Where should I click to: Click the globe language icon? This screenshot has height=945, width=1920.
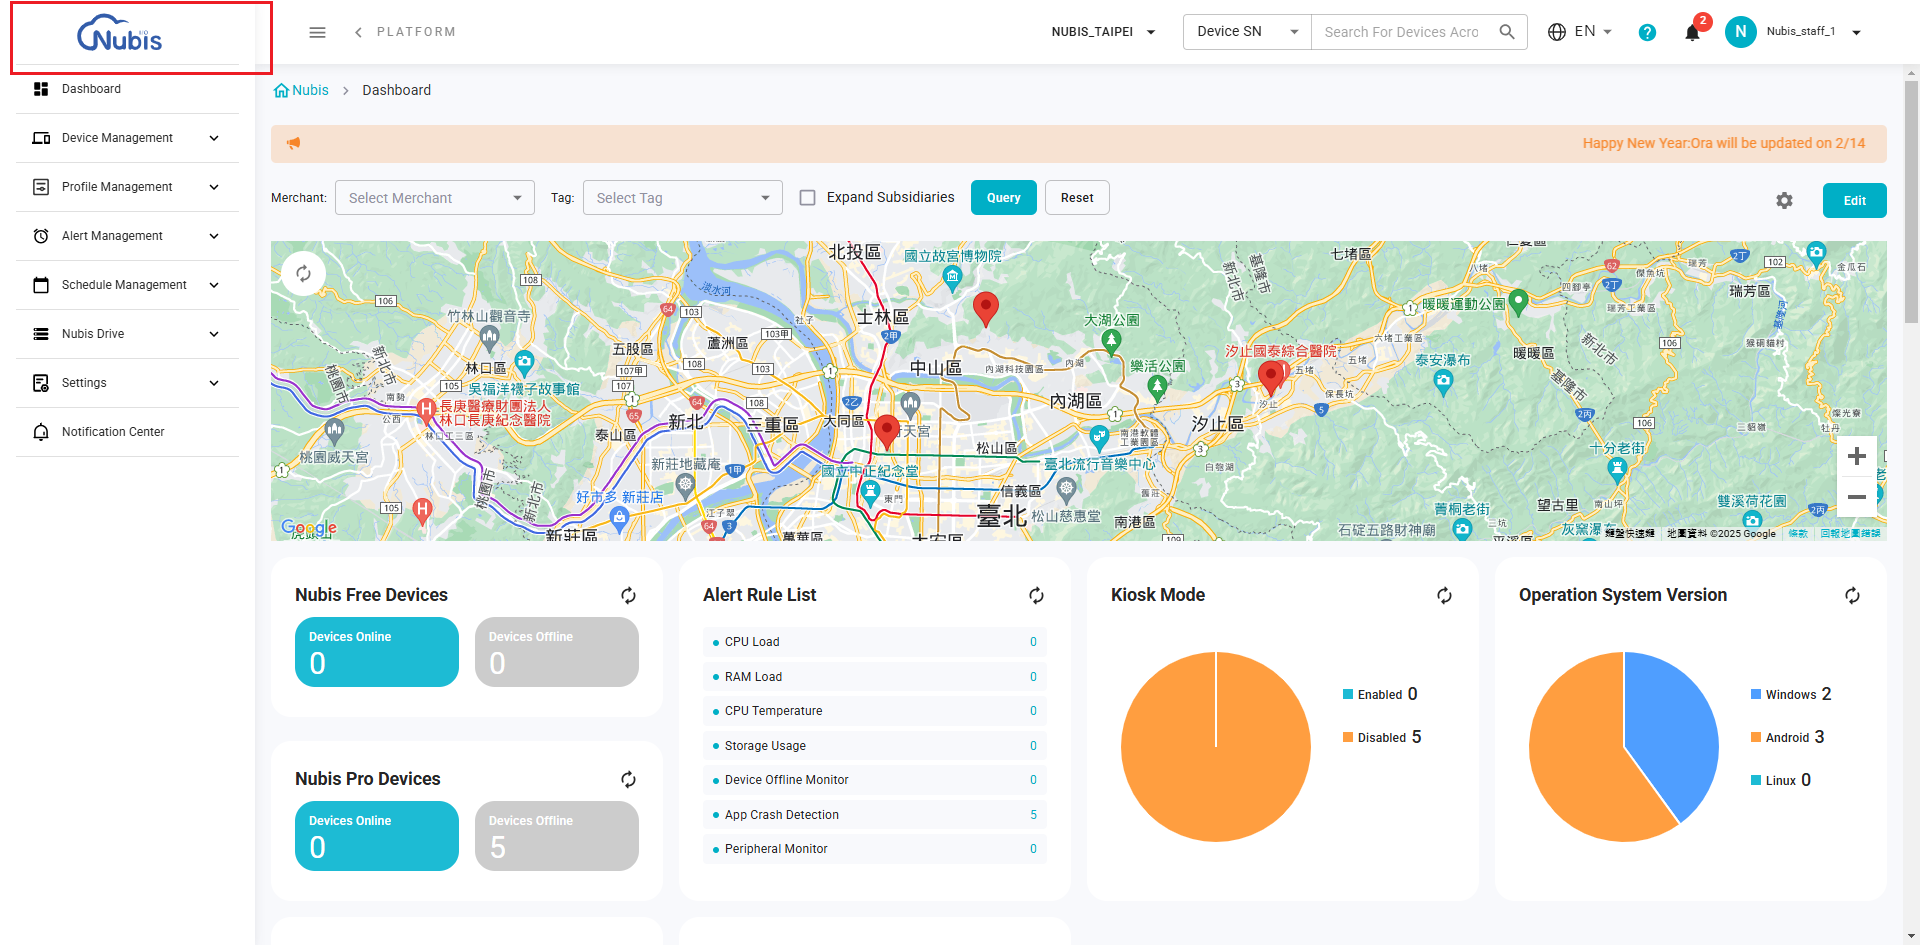(x=1557, y=32)
